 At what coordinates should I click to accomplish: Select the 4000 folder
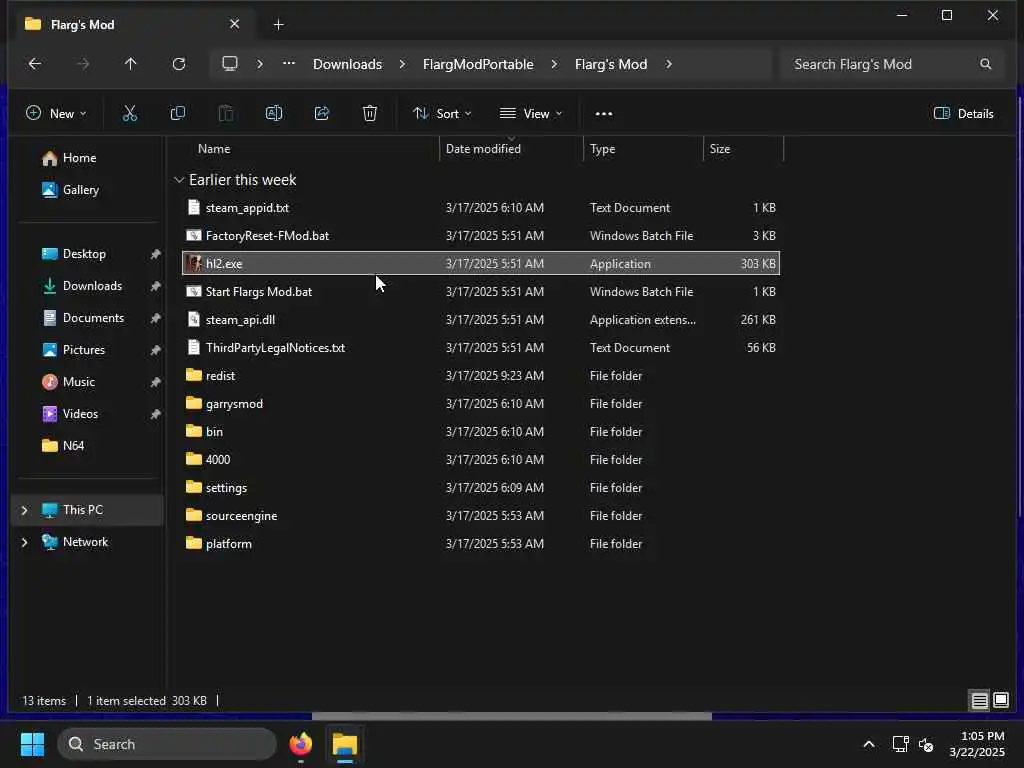click(481, 460)
